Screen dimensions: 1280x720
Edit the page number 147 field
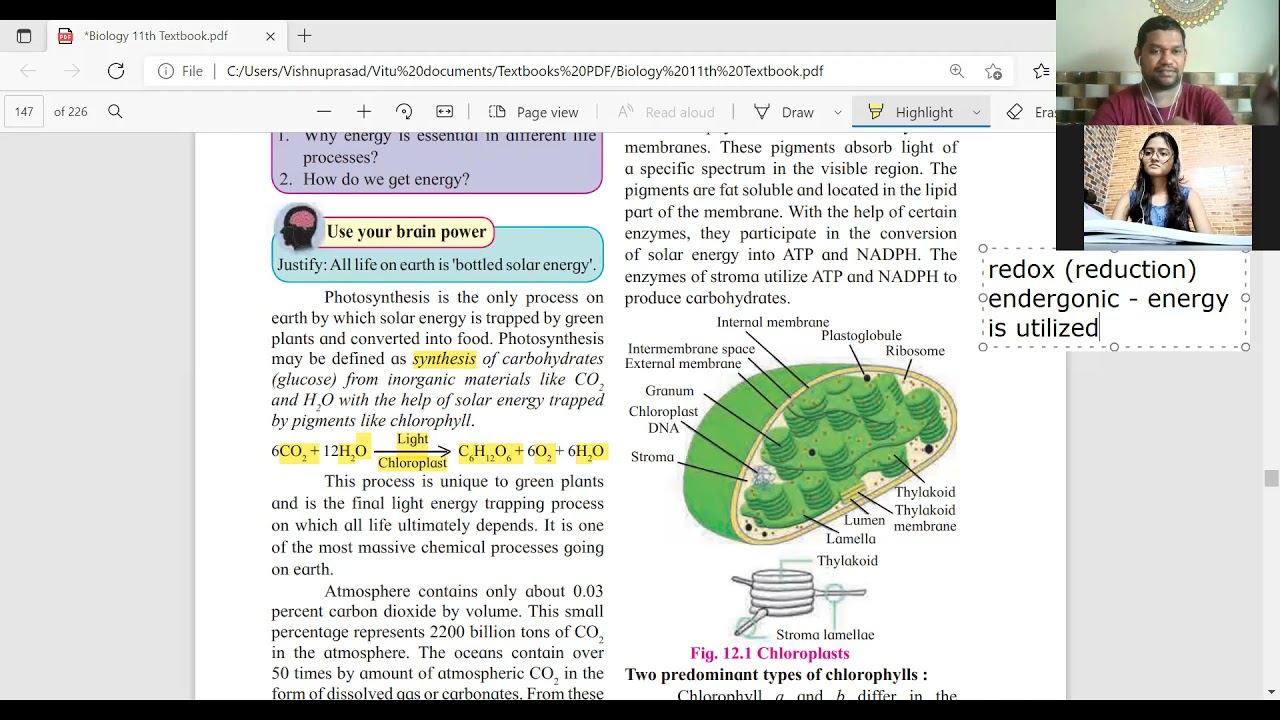pos(24,112)
